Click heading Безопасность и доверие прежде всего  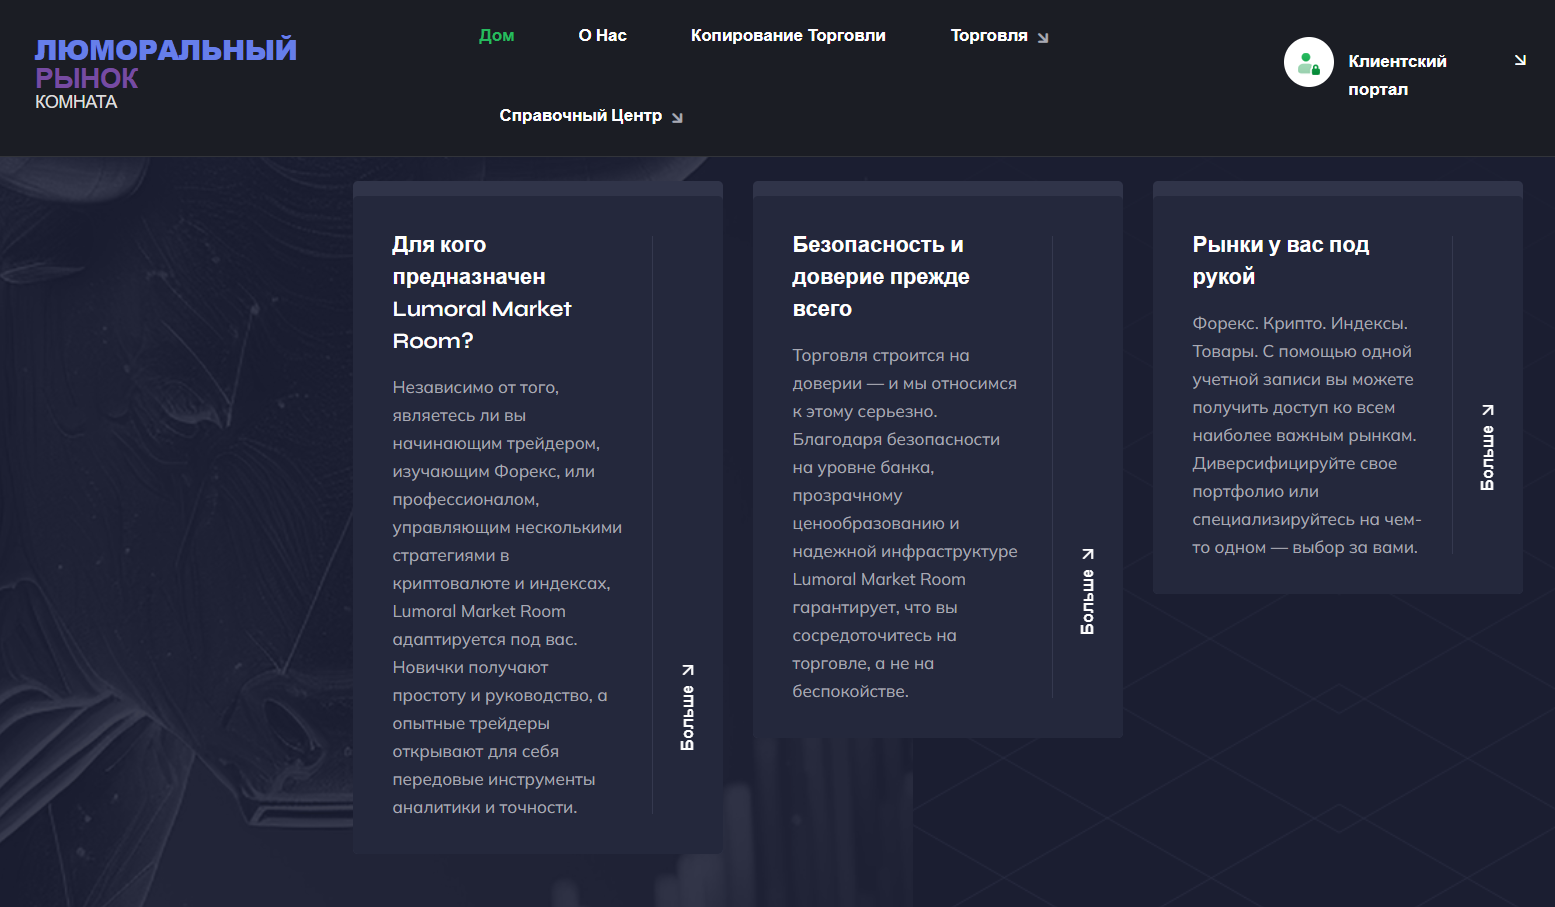[880, 276]
